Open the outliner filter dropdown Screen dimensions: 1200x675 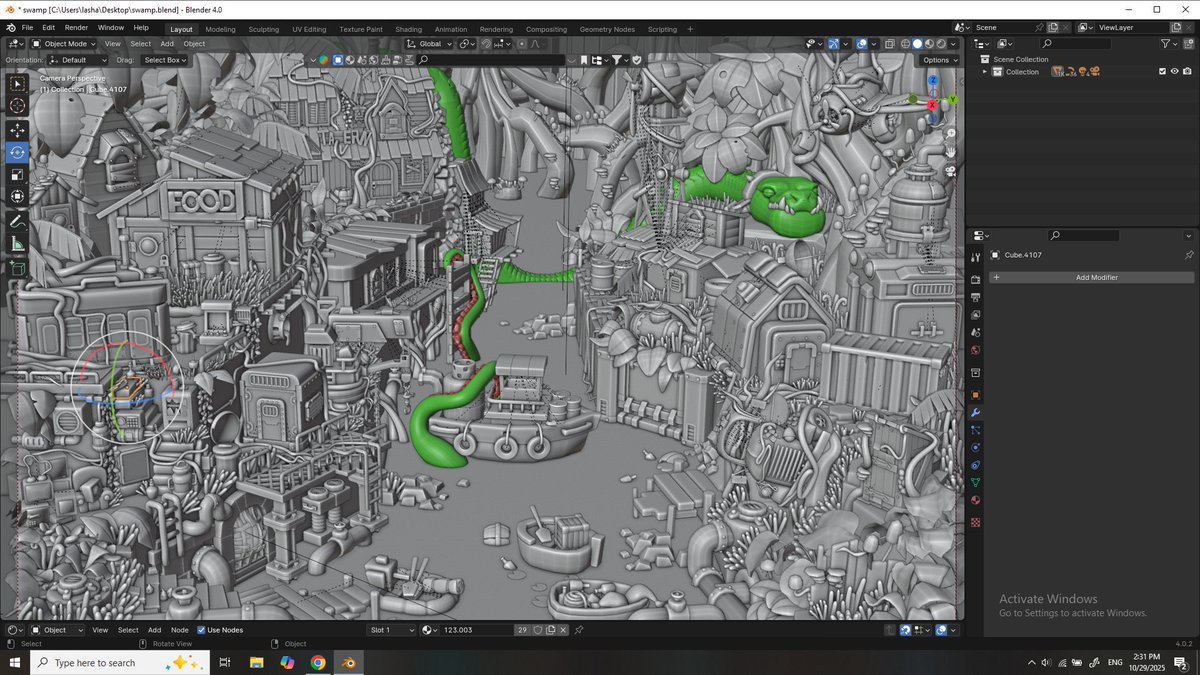coord(1170,44)
